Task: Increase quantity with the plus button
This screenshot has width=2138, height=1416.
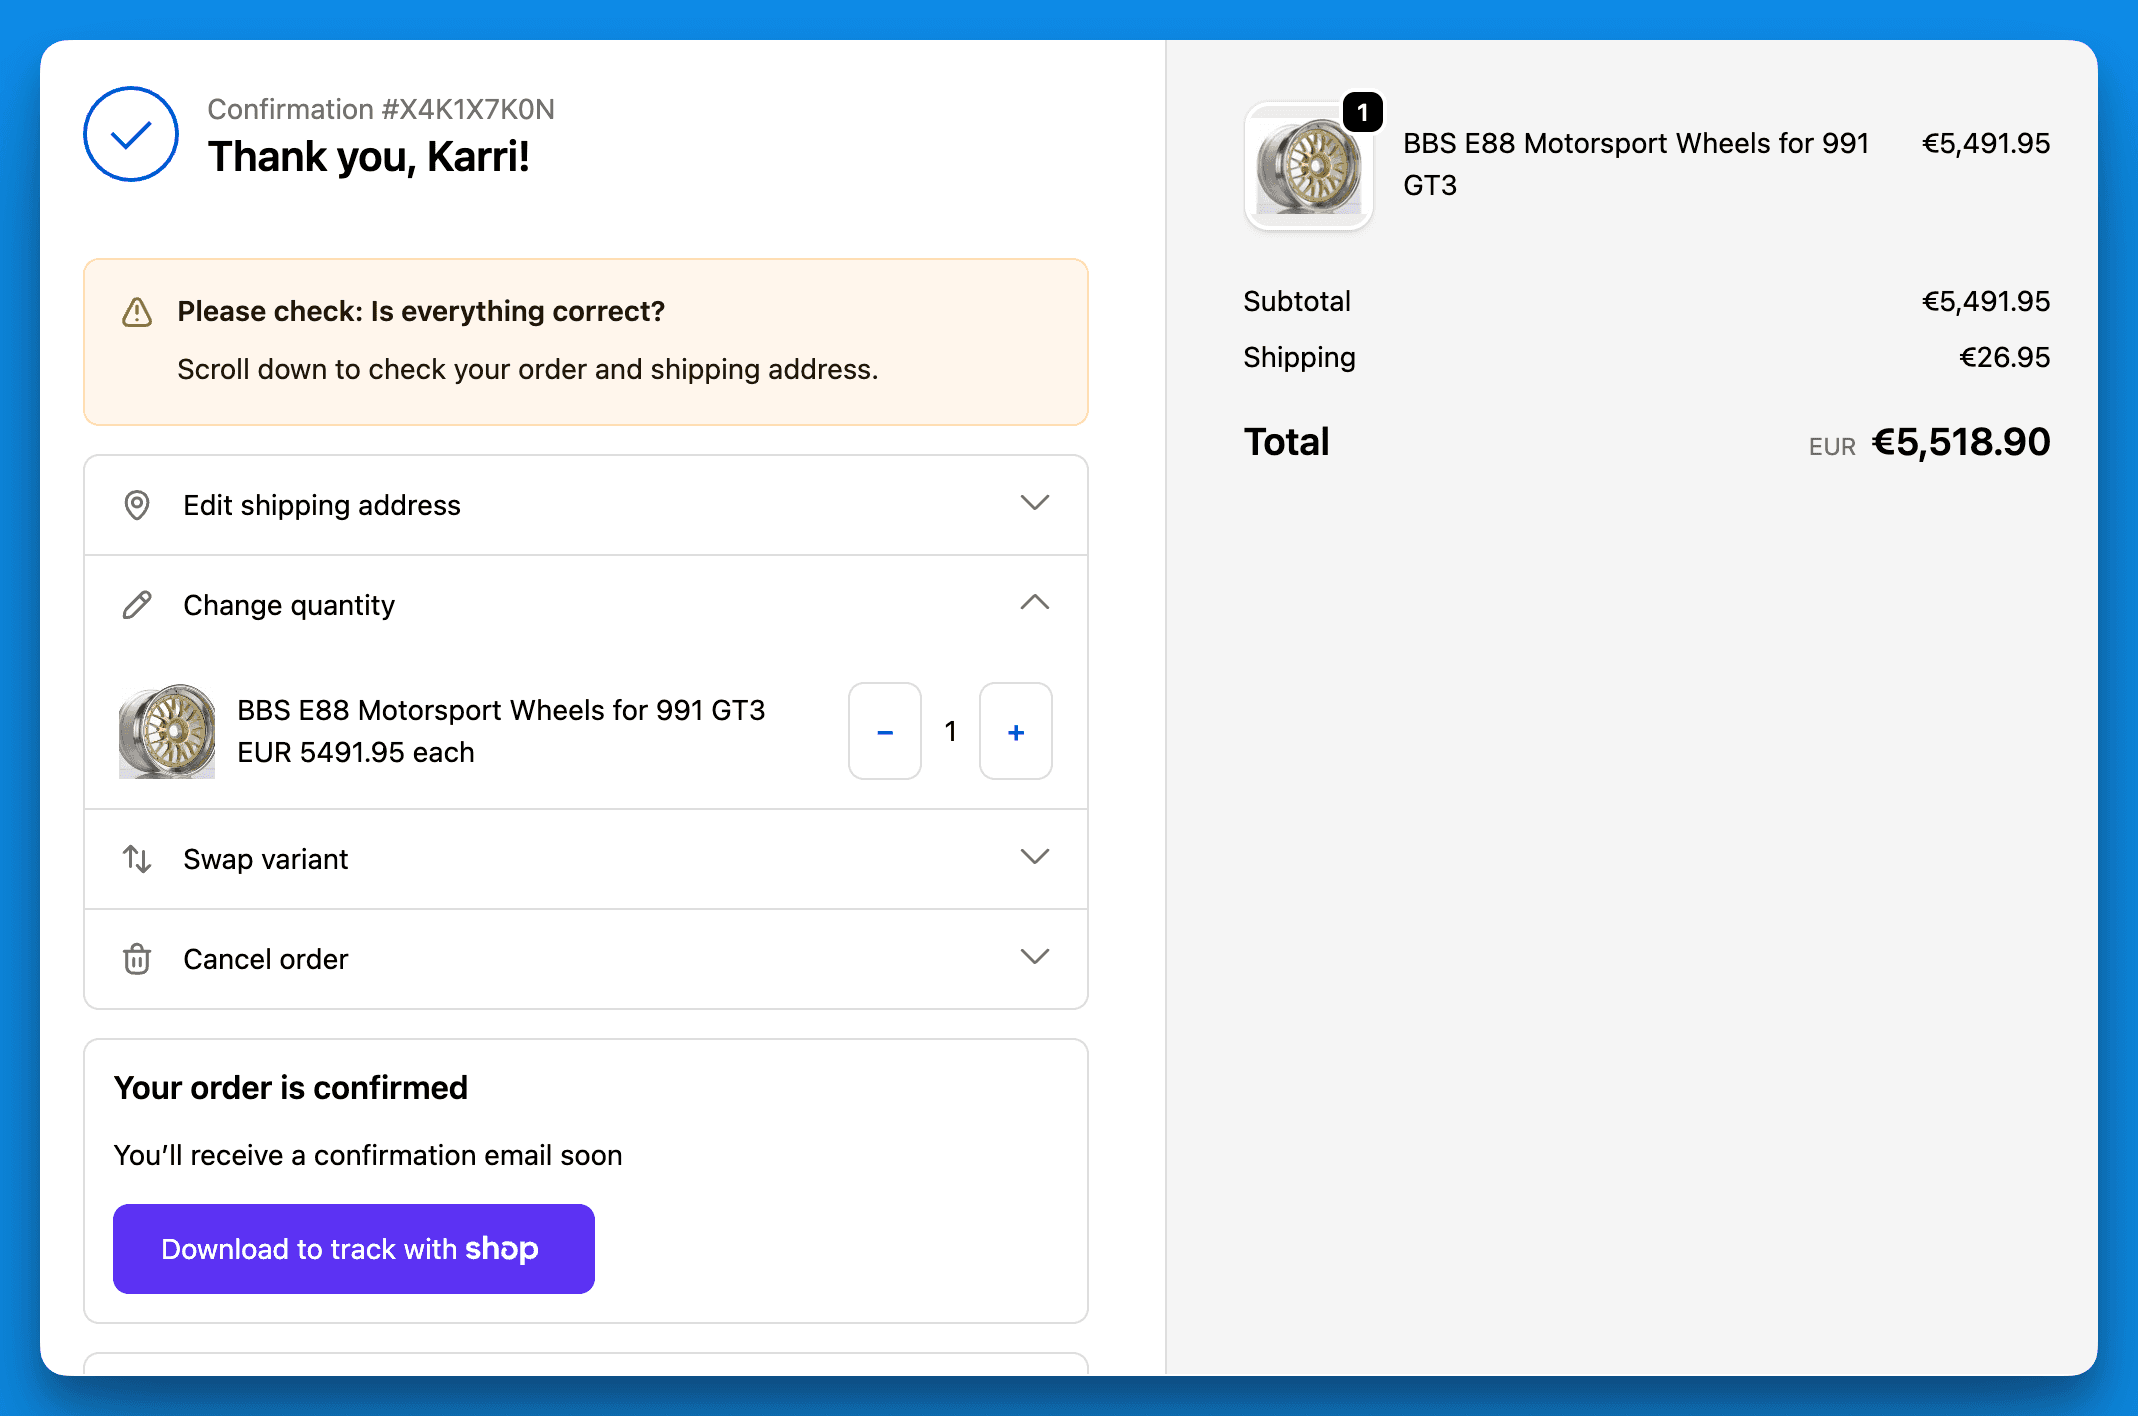Action: [x=1016, y=732]
